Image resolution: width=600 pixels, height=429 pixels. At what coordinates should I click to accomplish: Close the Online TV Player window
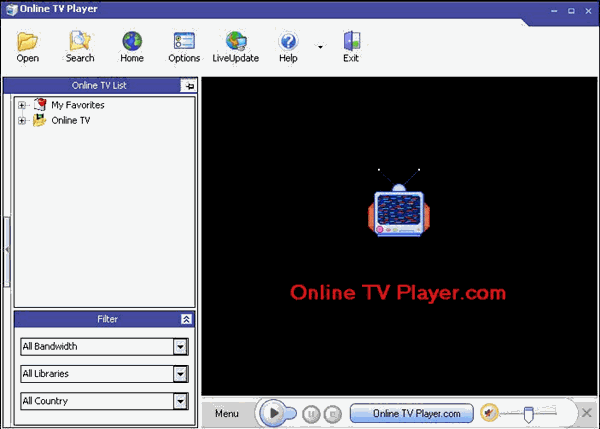(589, 11)
